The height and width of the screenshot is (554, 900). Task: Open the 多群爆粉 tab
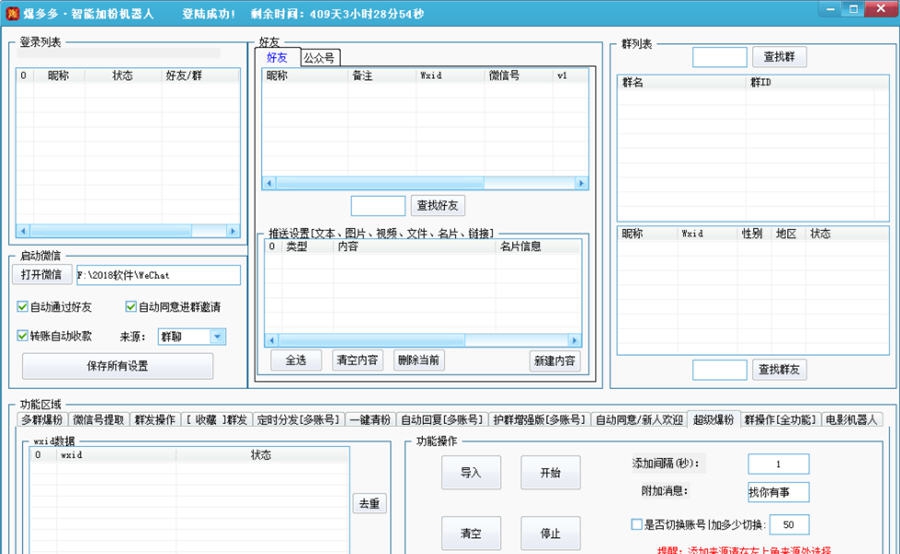(x=42, y=420)
